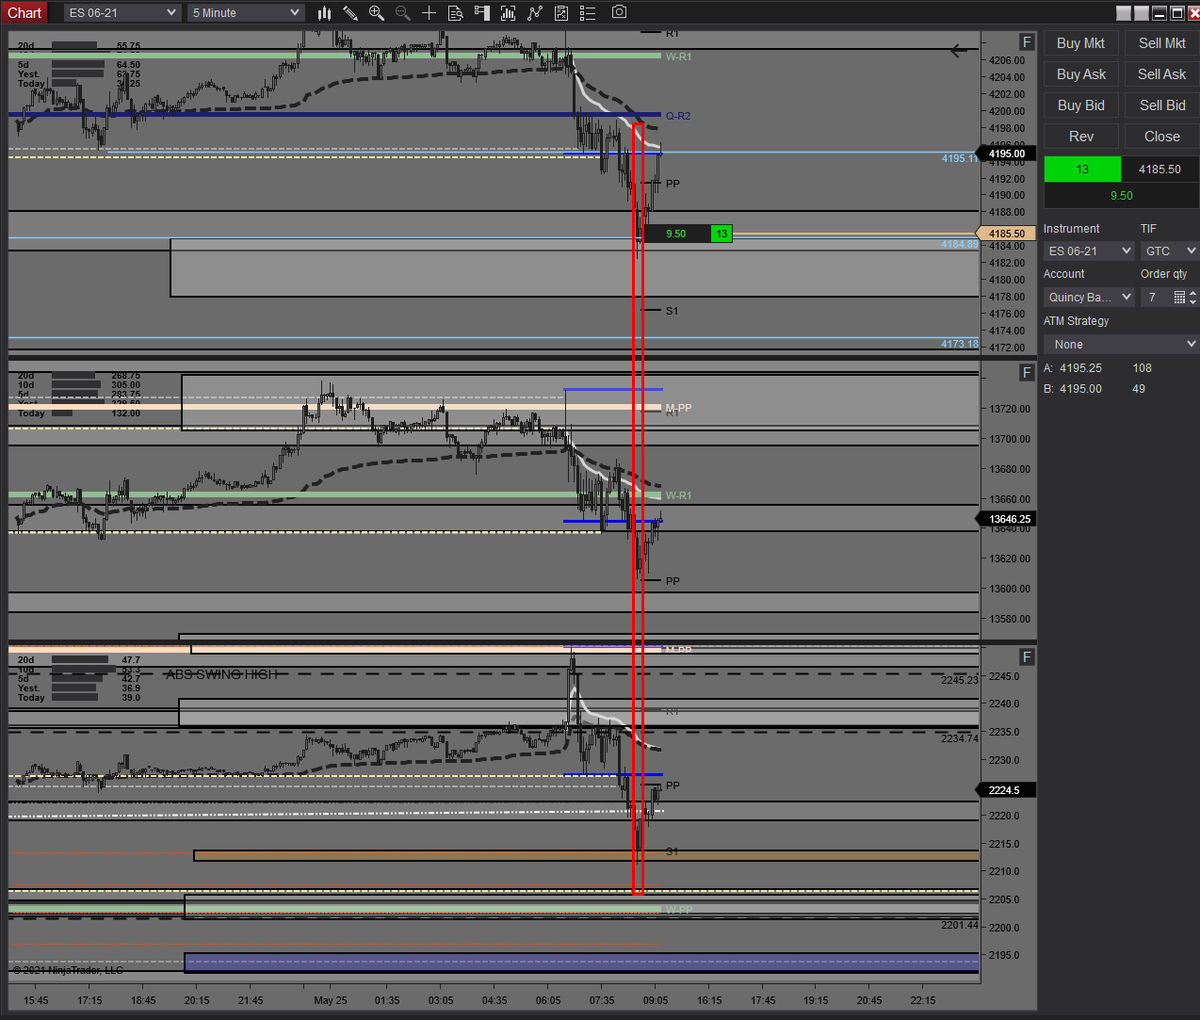Screen dimensions: 1200x1020
Task: Click the Close position button
Action: (x=1162, y=136)
